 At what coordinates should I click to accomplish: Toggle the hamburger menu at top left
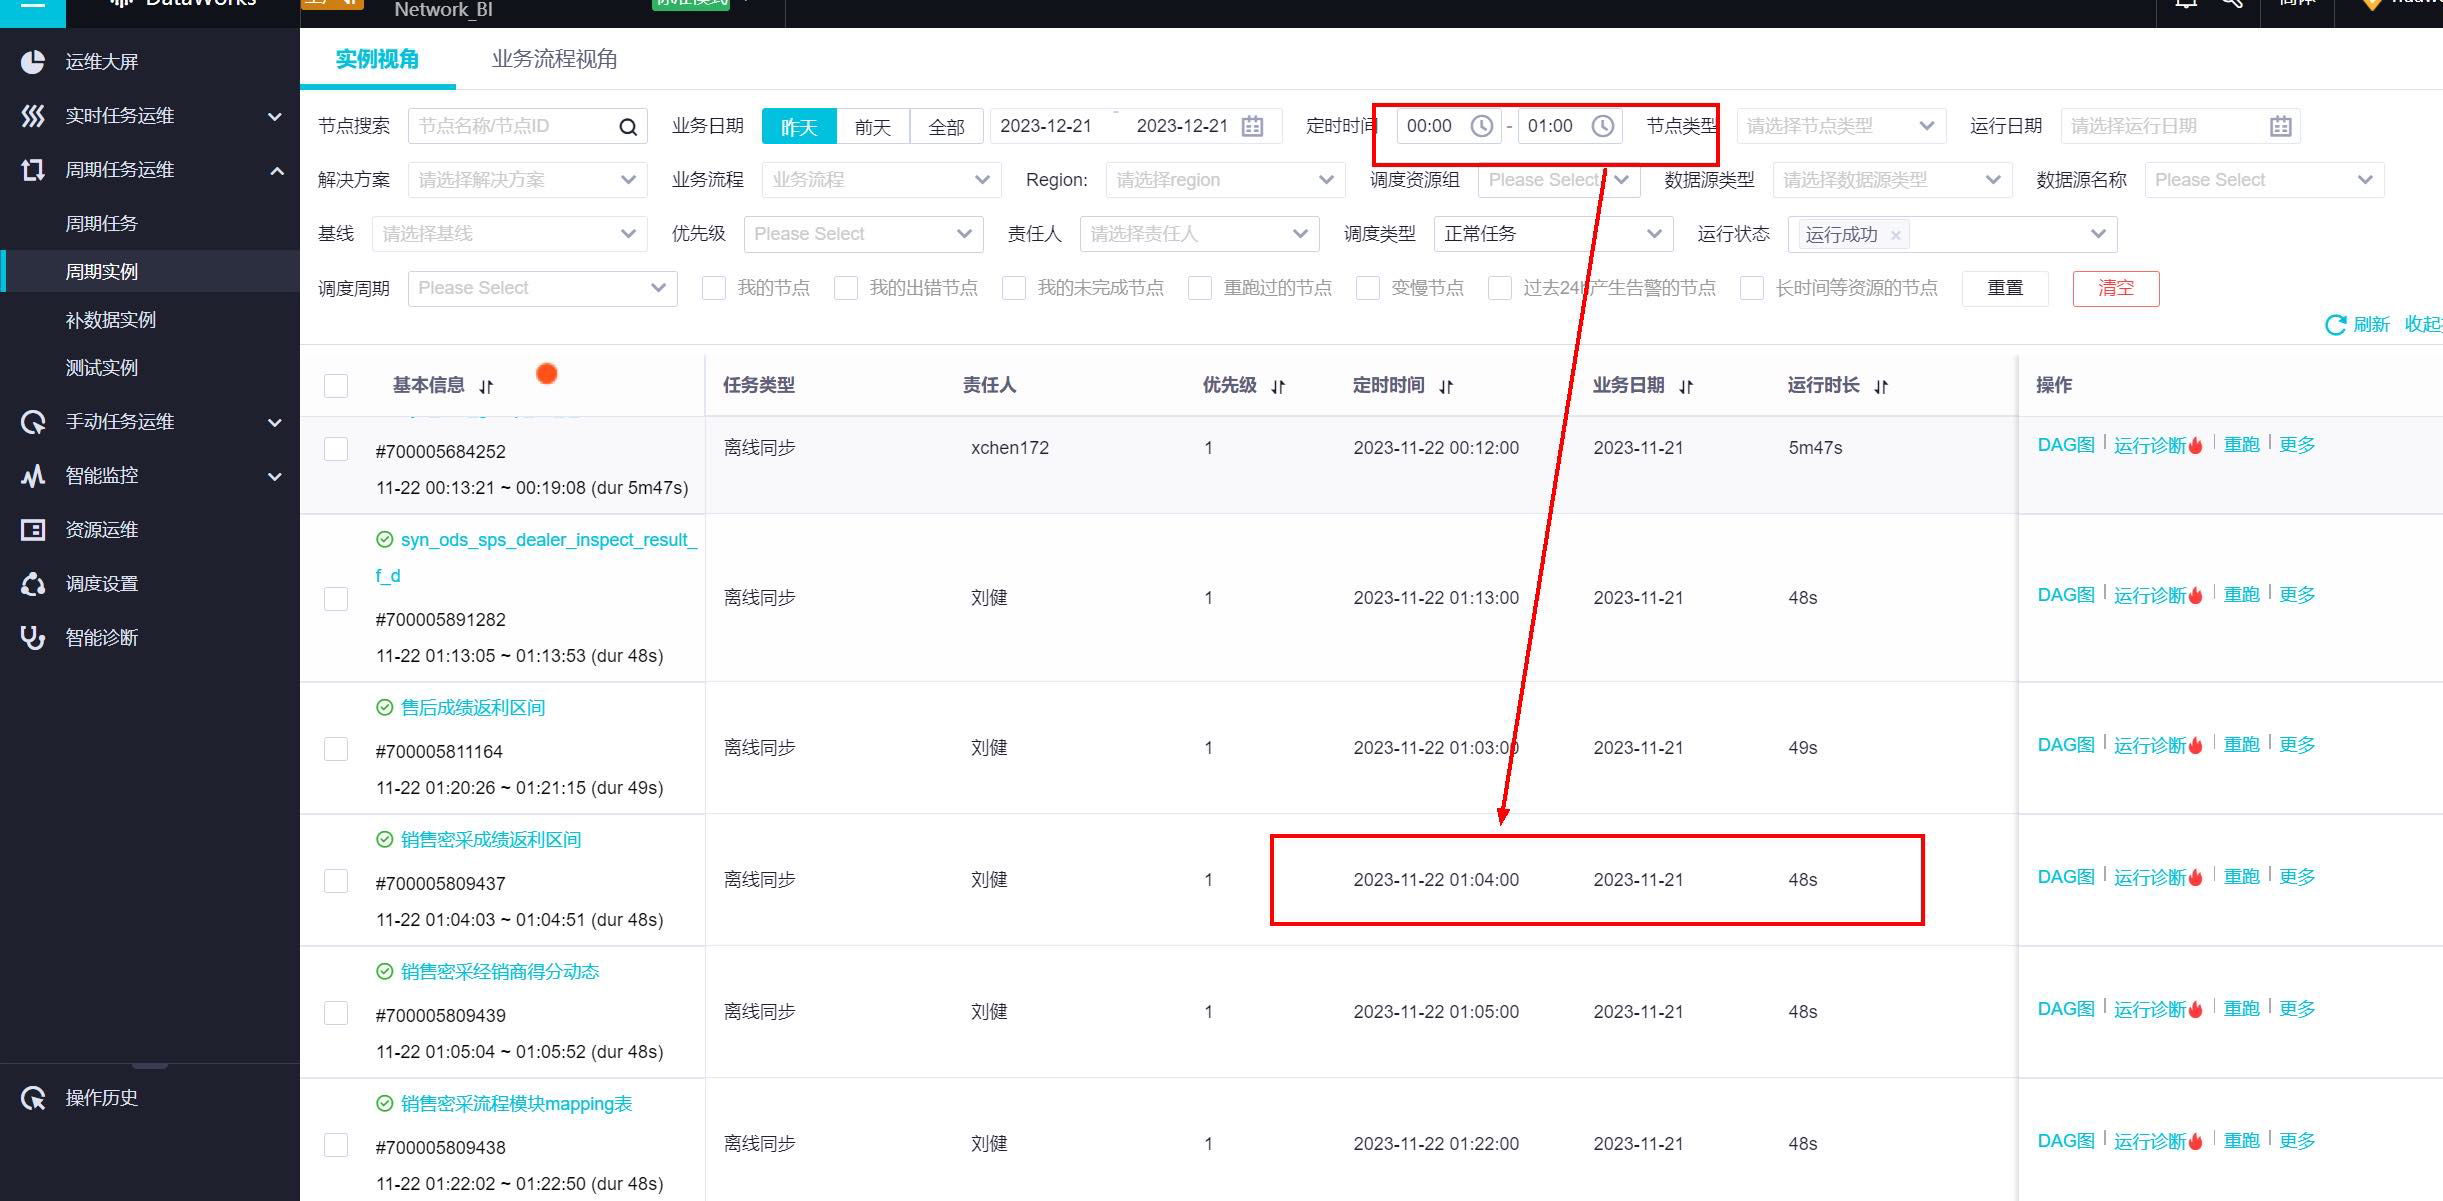(33, 5)
